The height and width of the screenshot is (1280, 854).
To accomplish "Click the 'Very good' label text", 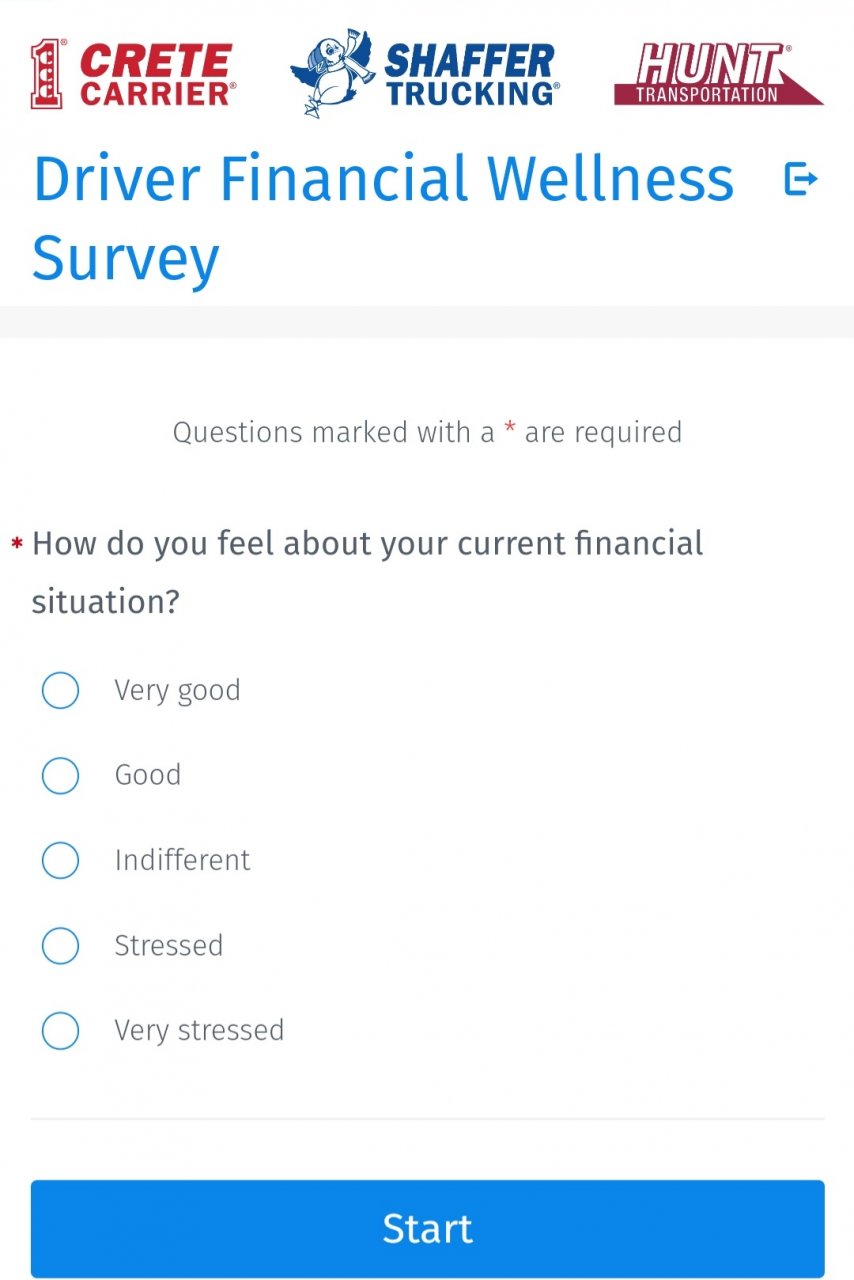I will click(177, 690).
